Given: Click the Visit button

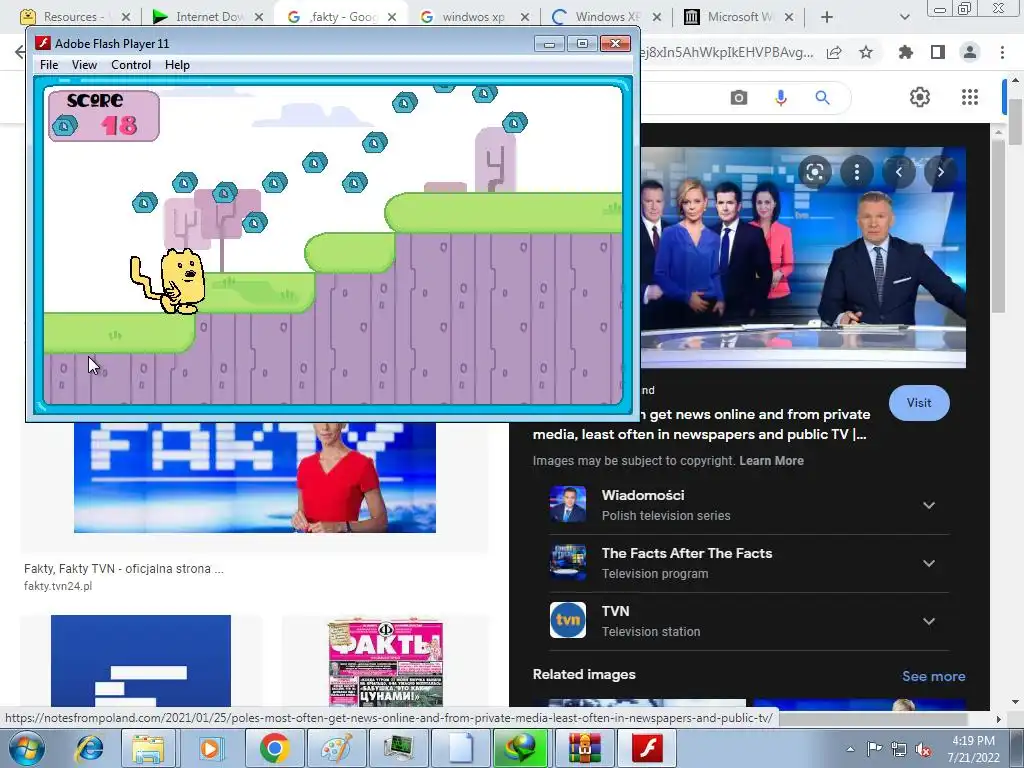Looking at the screenshot, I should [919, 403].
